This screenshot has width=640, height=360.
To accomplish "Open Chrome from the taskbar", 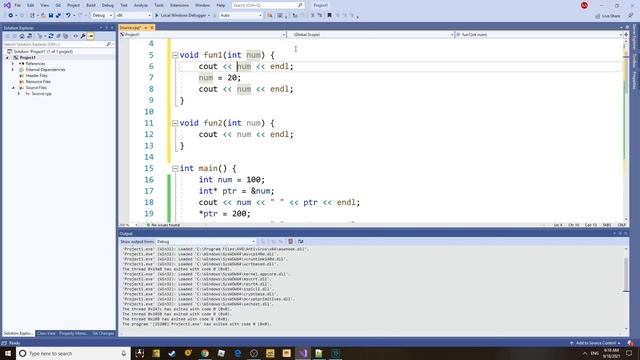I will point(204,353).
